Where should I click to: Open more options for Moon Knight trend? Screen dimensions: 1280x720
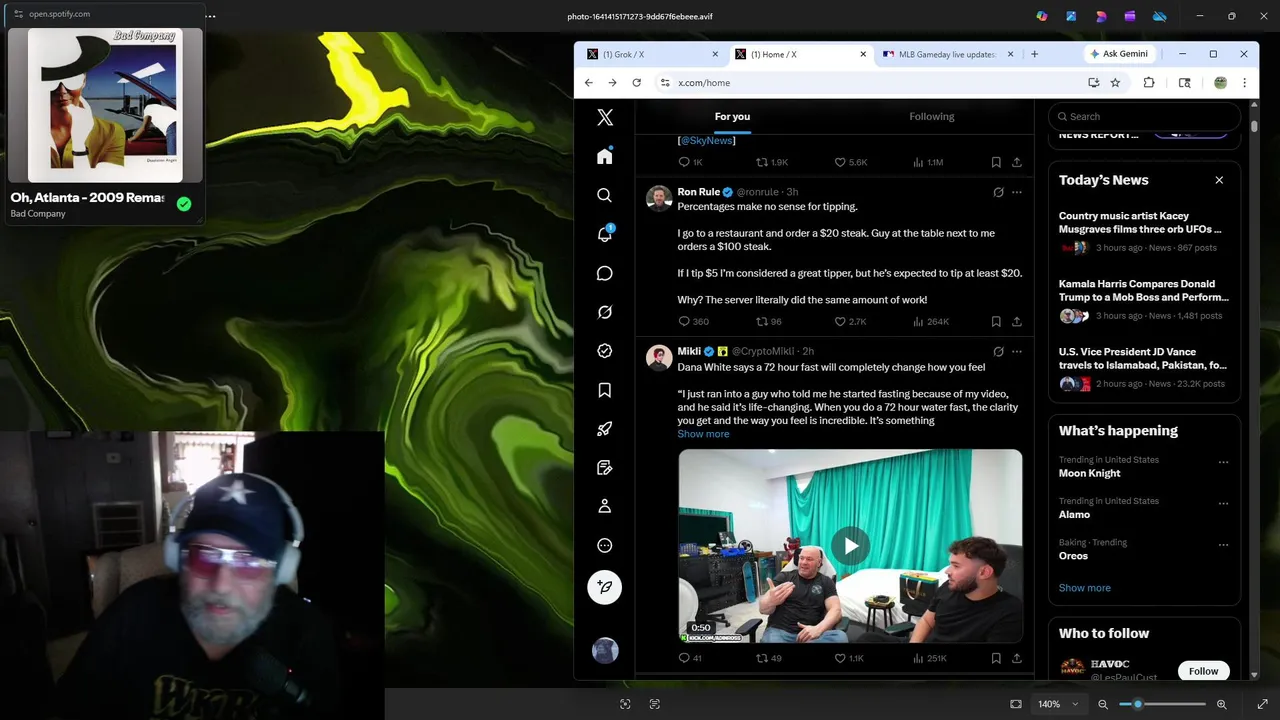coord(1223,463)
